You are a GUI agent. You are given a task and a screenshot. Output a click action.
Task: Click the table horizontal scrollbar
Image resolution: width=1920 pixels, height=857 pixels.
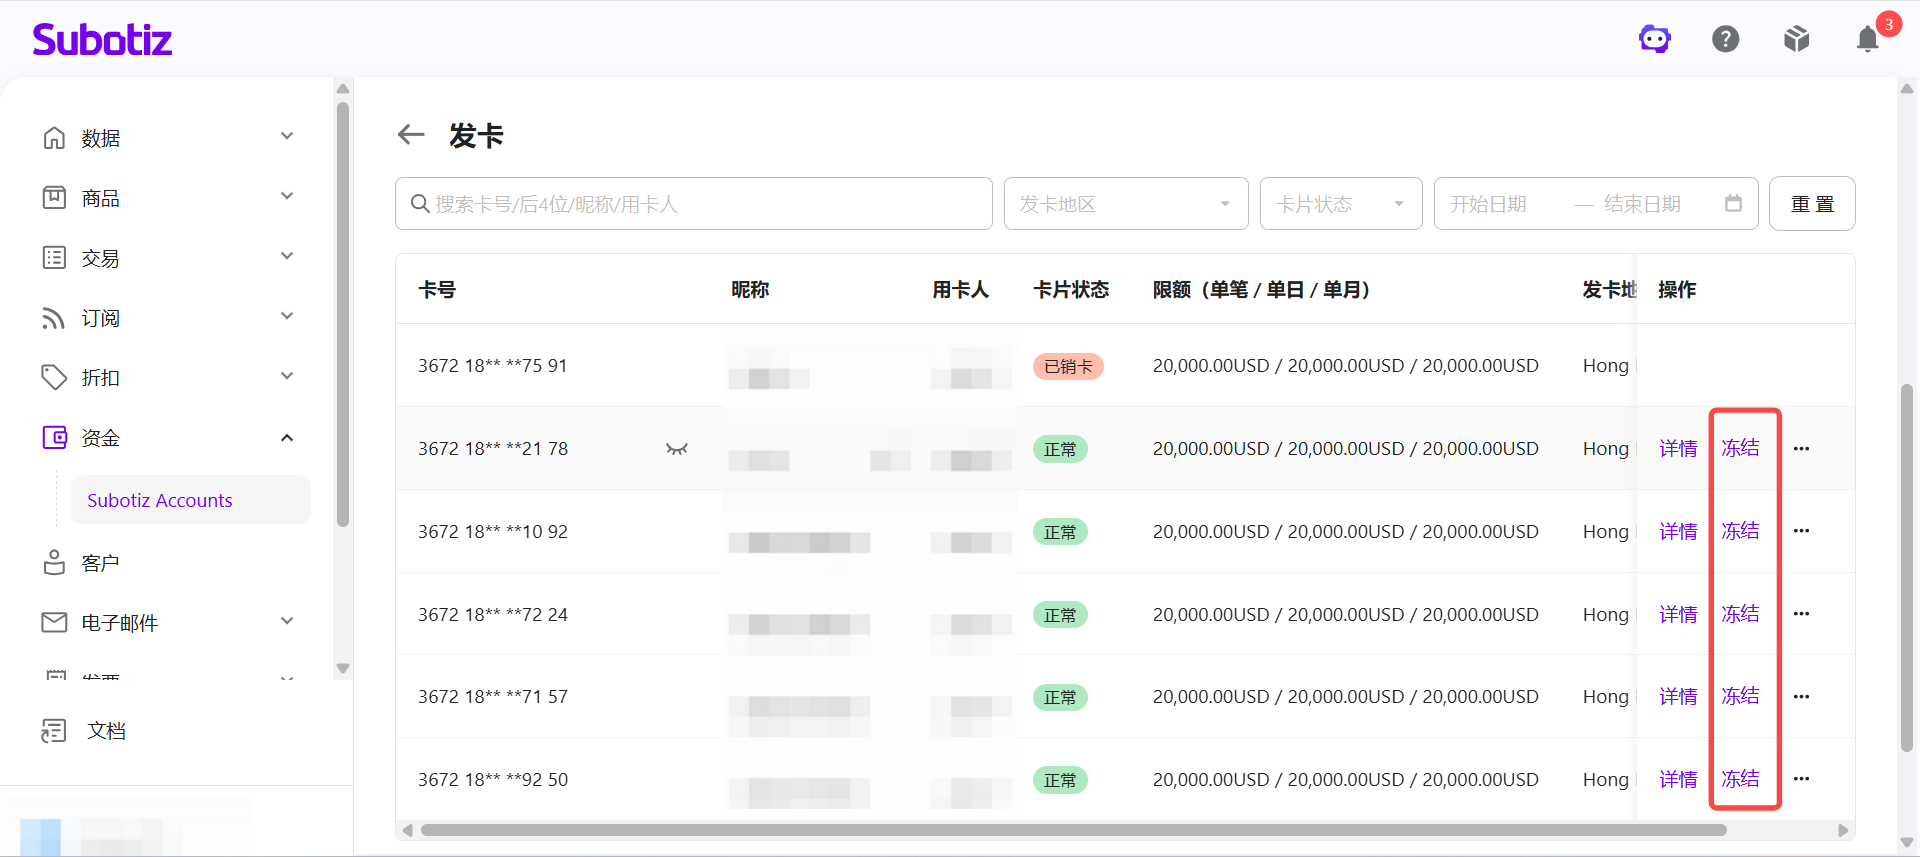tap(1073, 830)
